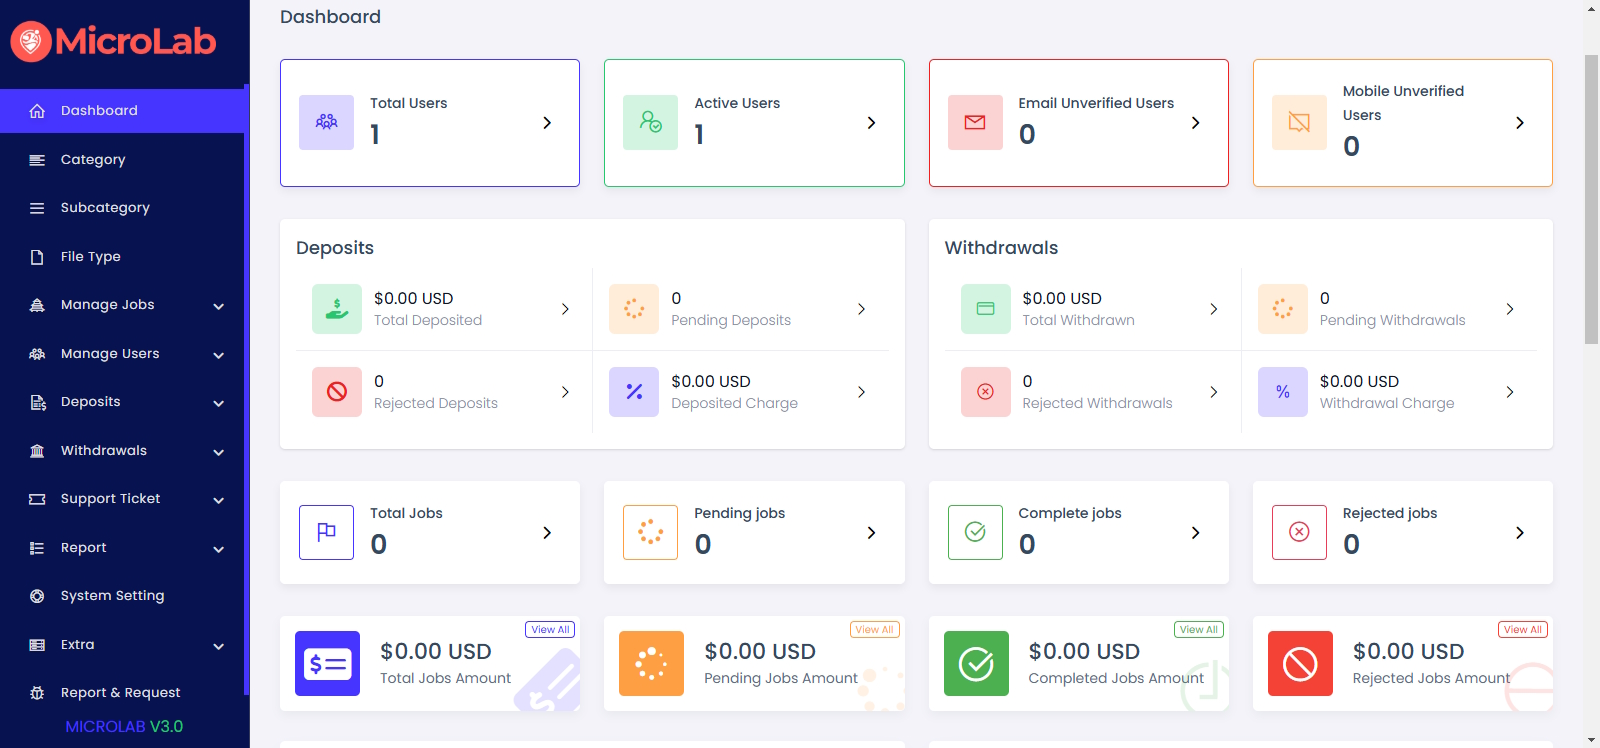Click the Mobile Unverified Users icon

(1299, 122)
